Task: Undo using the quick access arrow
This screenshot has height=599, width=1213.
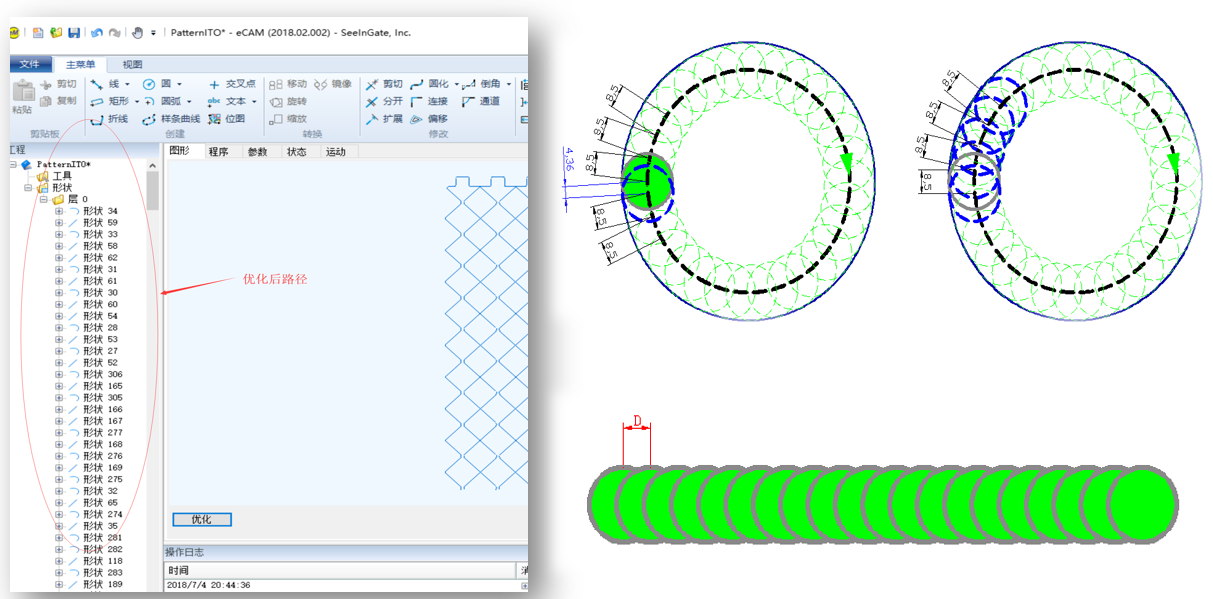Action: coord(97,33)
